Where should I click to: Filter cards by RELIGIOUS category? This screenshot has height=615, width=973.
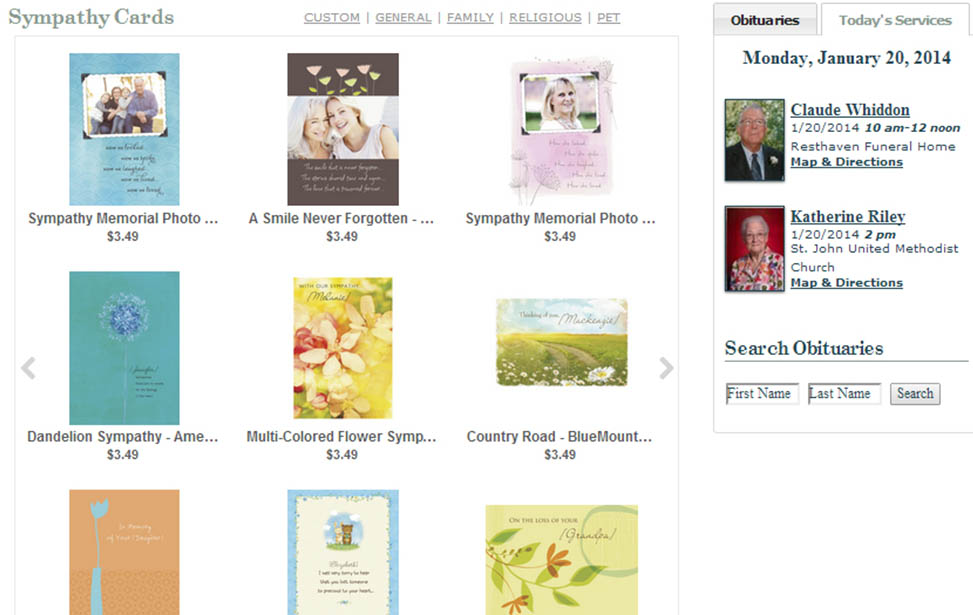click(545, 17)
